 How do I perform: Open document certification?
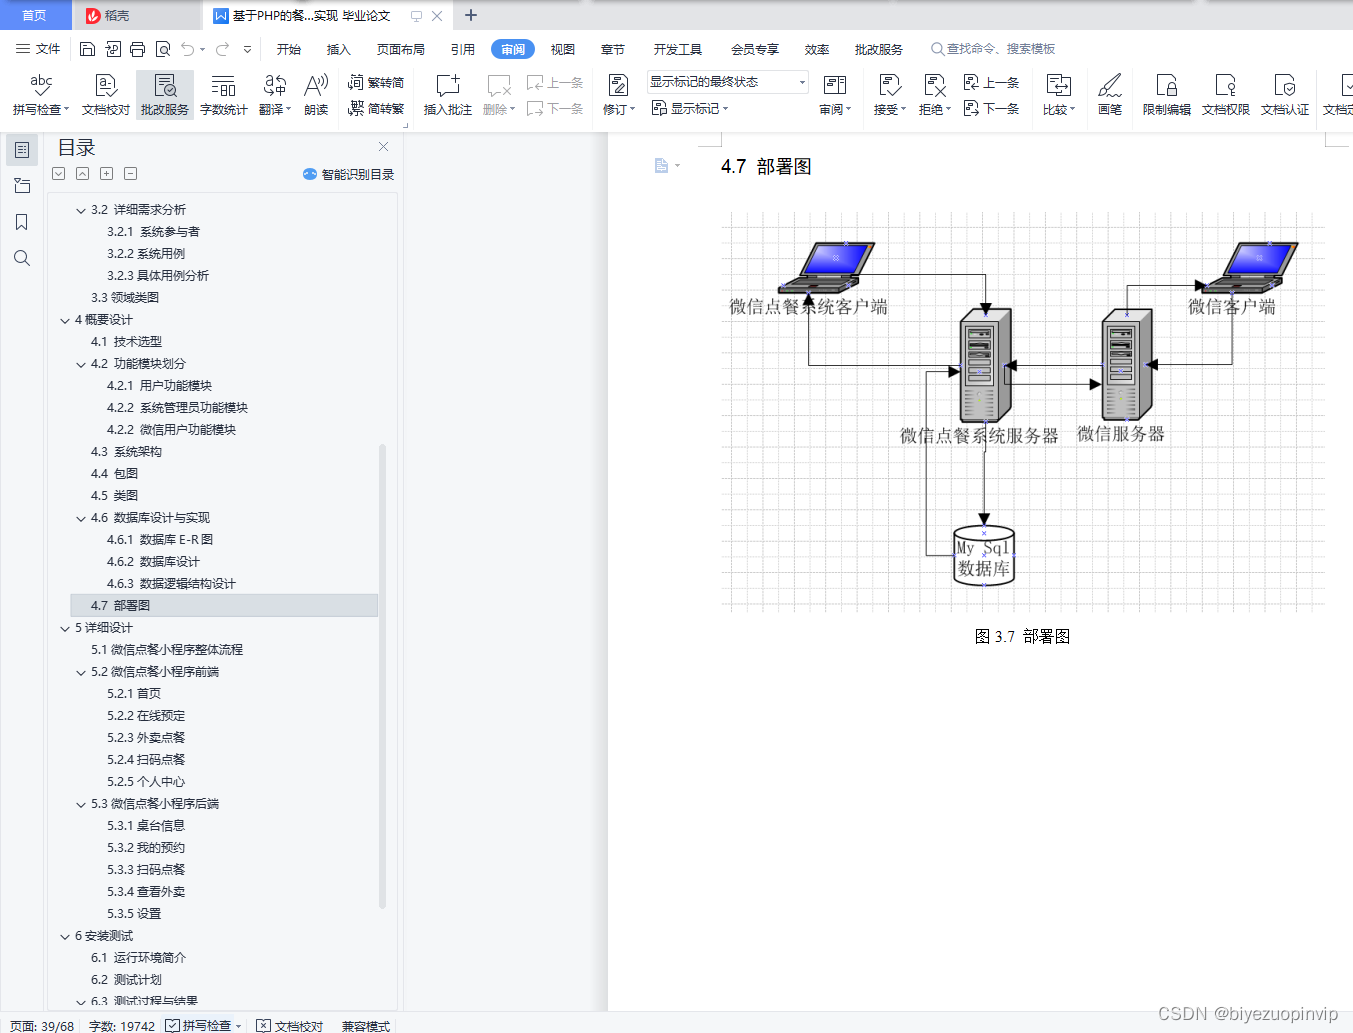[x=1284, y=95]
